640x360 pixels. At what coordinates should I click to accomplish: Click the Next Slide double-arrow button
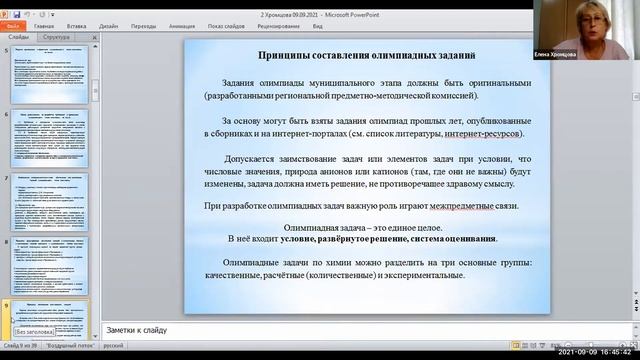(636, 309)
